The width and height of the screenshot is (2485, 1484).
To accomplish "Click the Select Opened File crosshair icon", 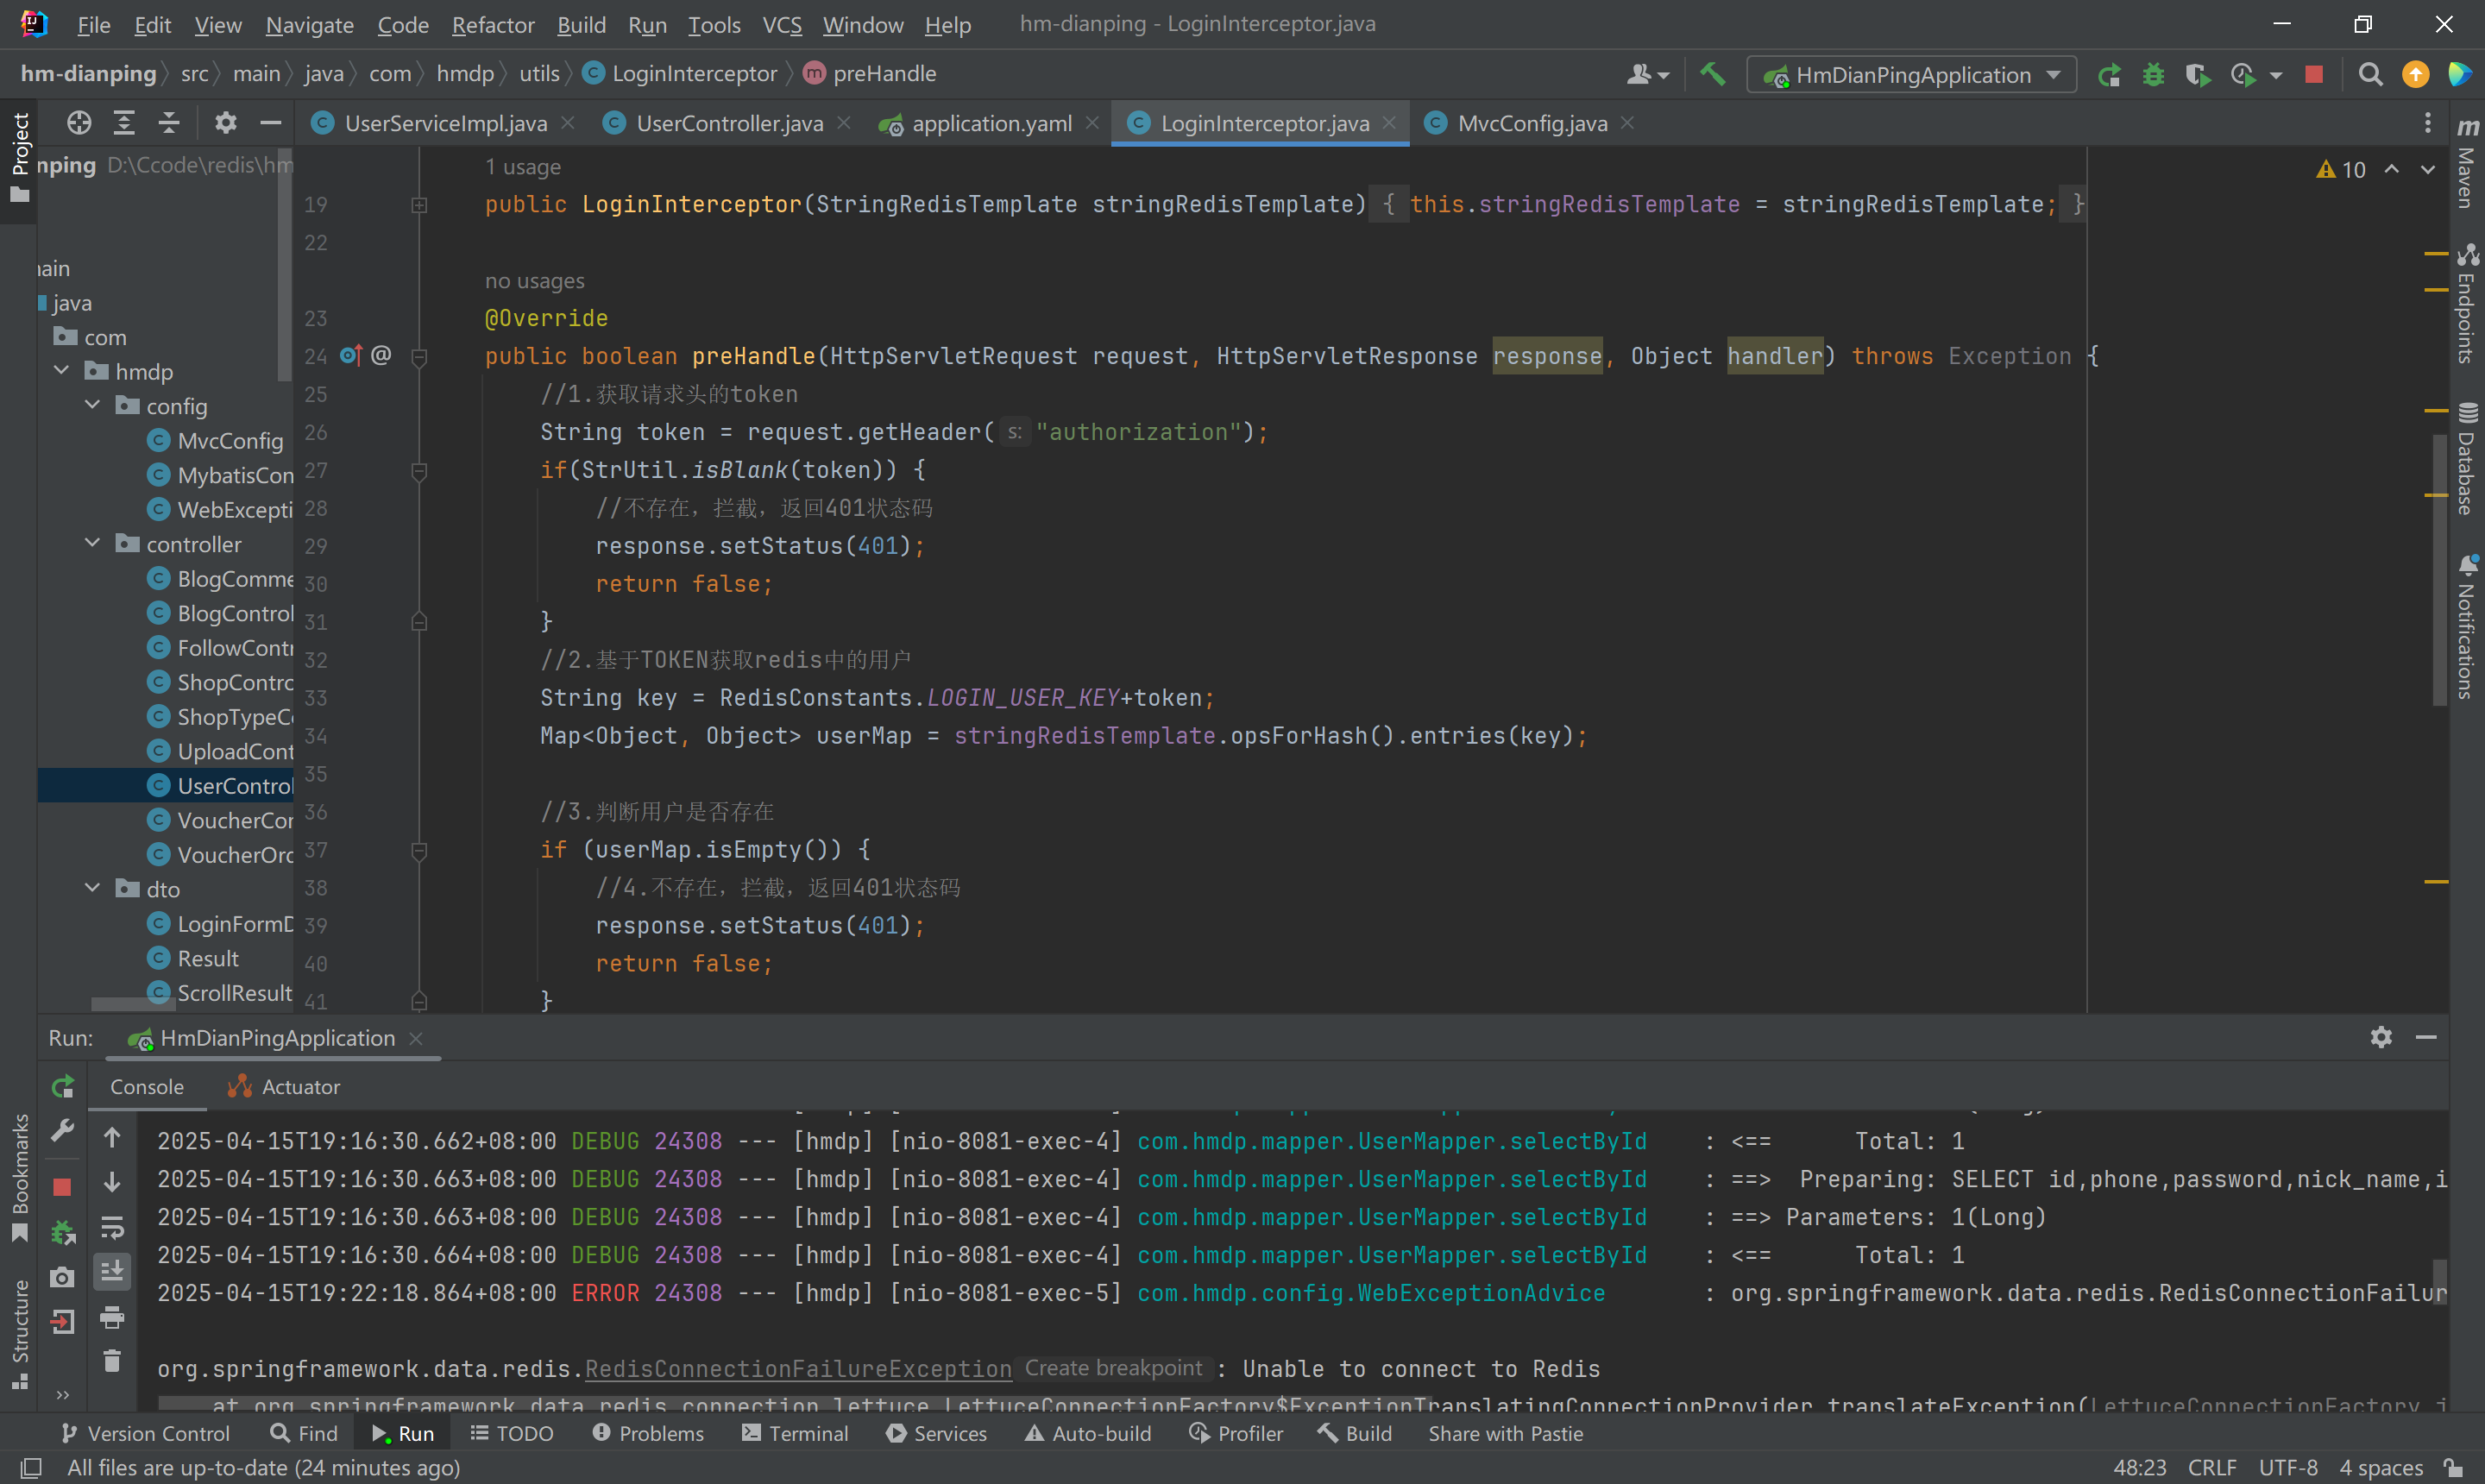I will pos(79,123).
